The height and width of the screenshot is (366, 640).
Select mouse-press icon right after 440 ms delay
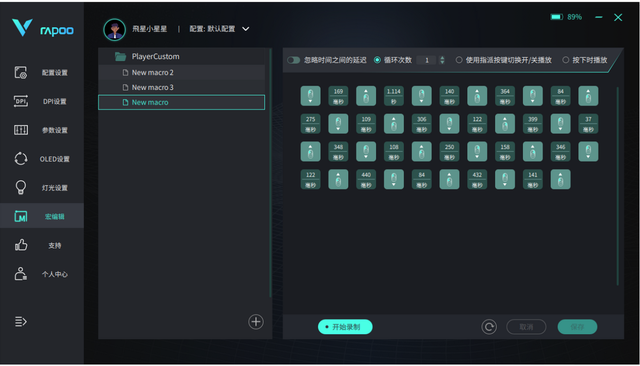[x=394, y=179]
